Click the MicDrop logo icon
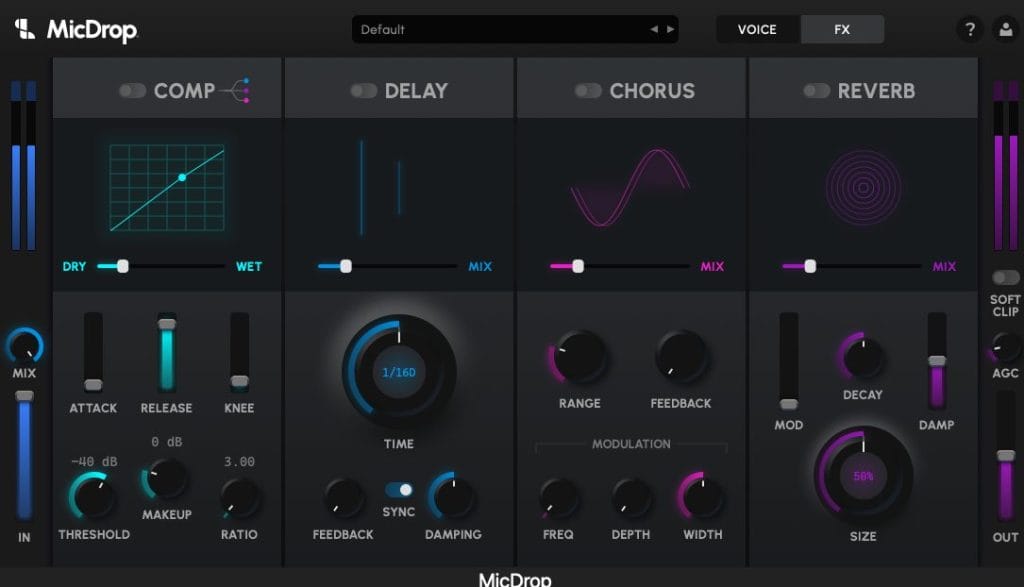 tap(25, 29)
